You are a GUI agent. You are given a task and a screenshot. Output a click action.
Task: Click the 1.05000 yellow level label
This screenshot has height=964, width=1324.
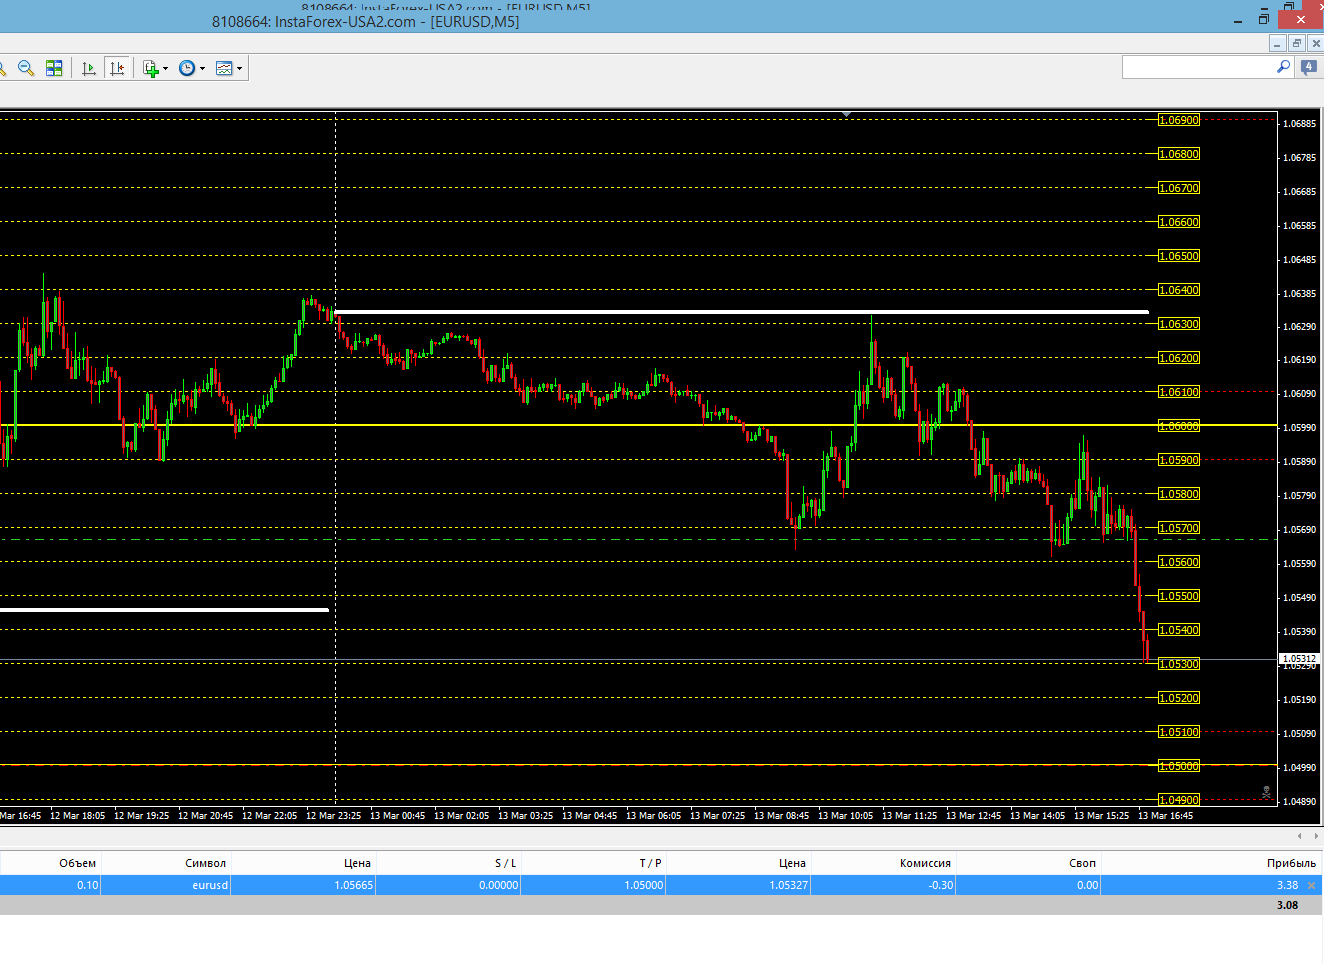click(1179, 766)
